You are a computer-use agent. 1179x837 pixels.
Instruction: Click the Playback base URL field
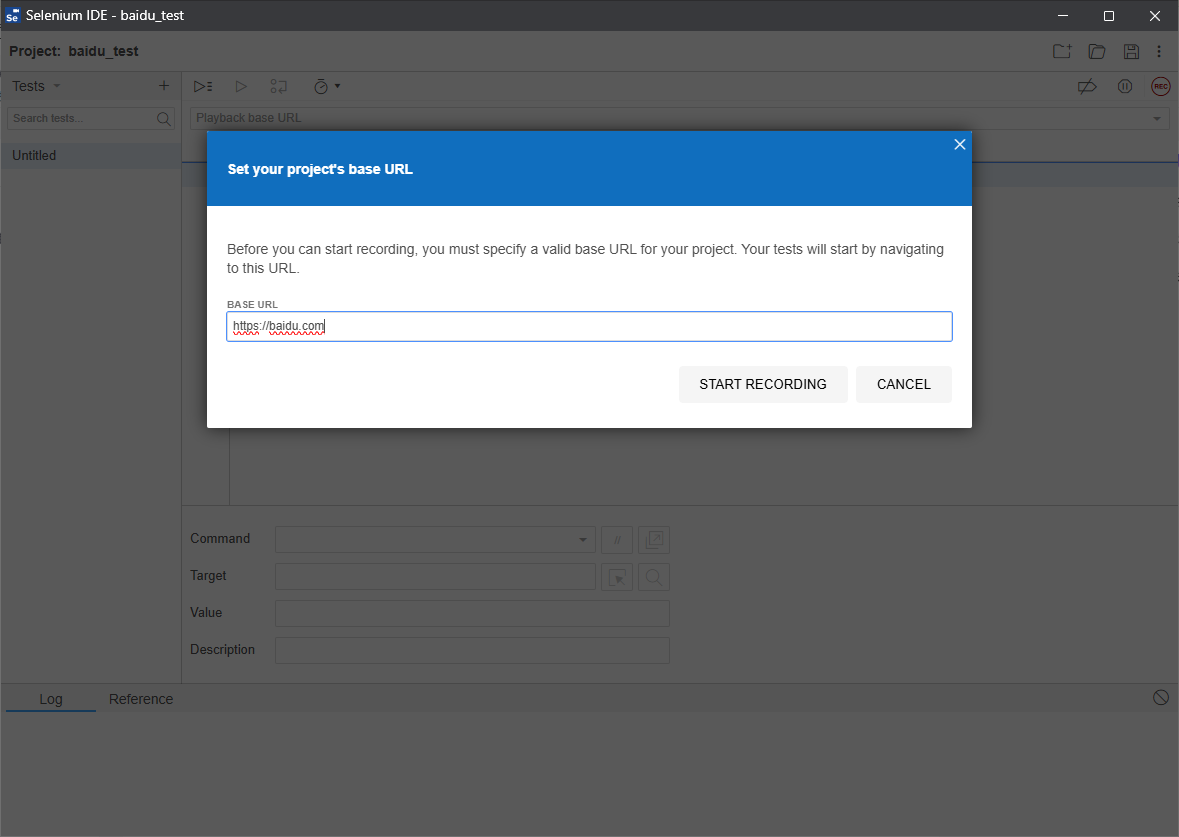(669, 118)
